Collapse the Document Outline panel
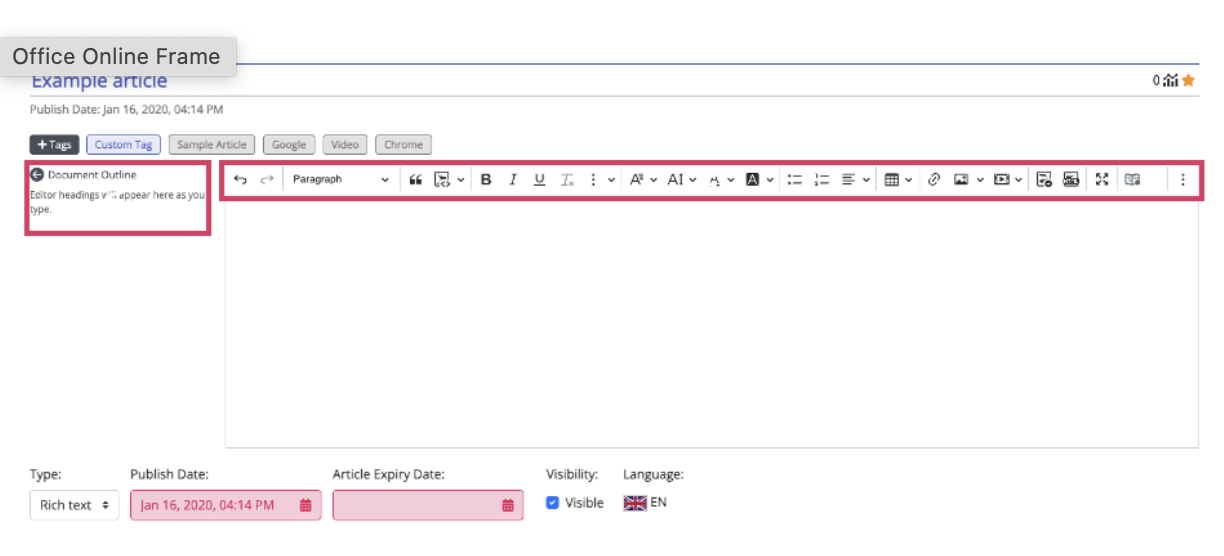The image size is (1224, 556). click(x=38, y=175)
